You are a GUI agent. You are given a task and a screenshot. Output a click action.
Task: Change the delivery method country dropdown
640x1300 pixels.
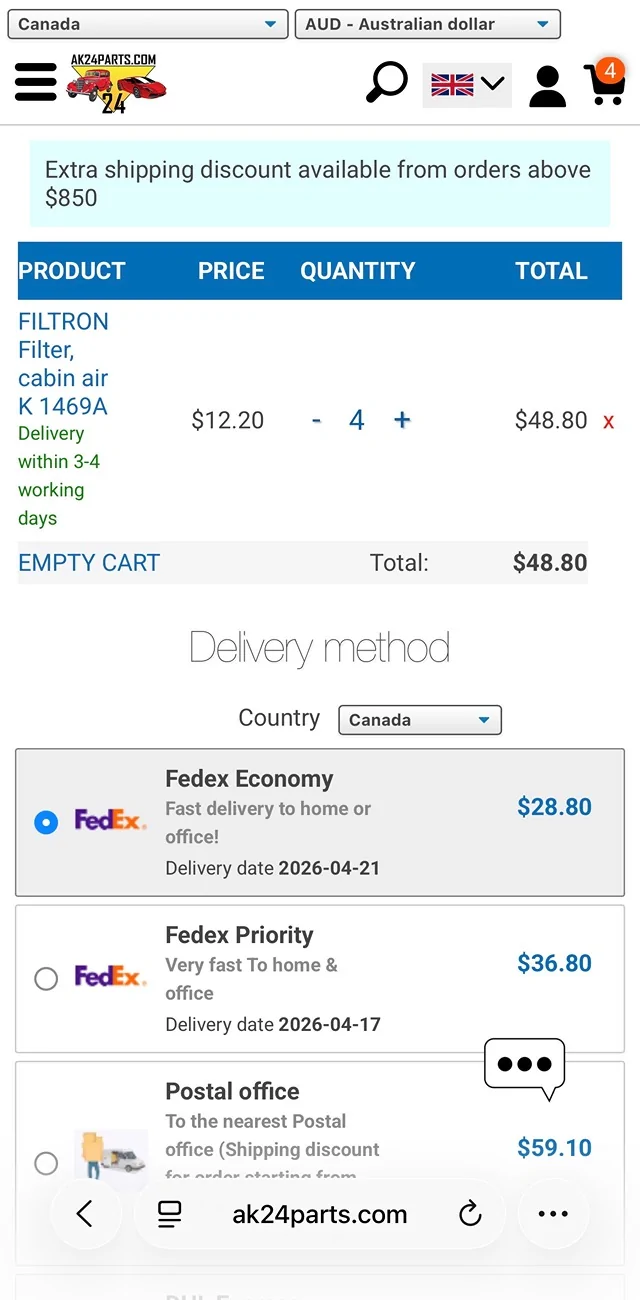[x=419, y=720]
